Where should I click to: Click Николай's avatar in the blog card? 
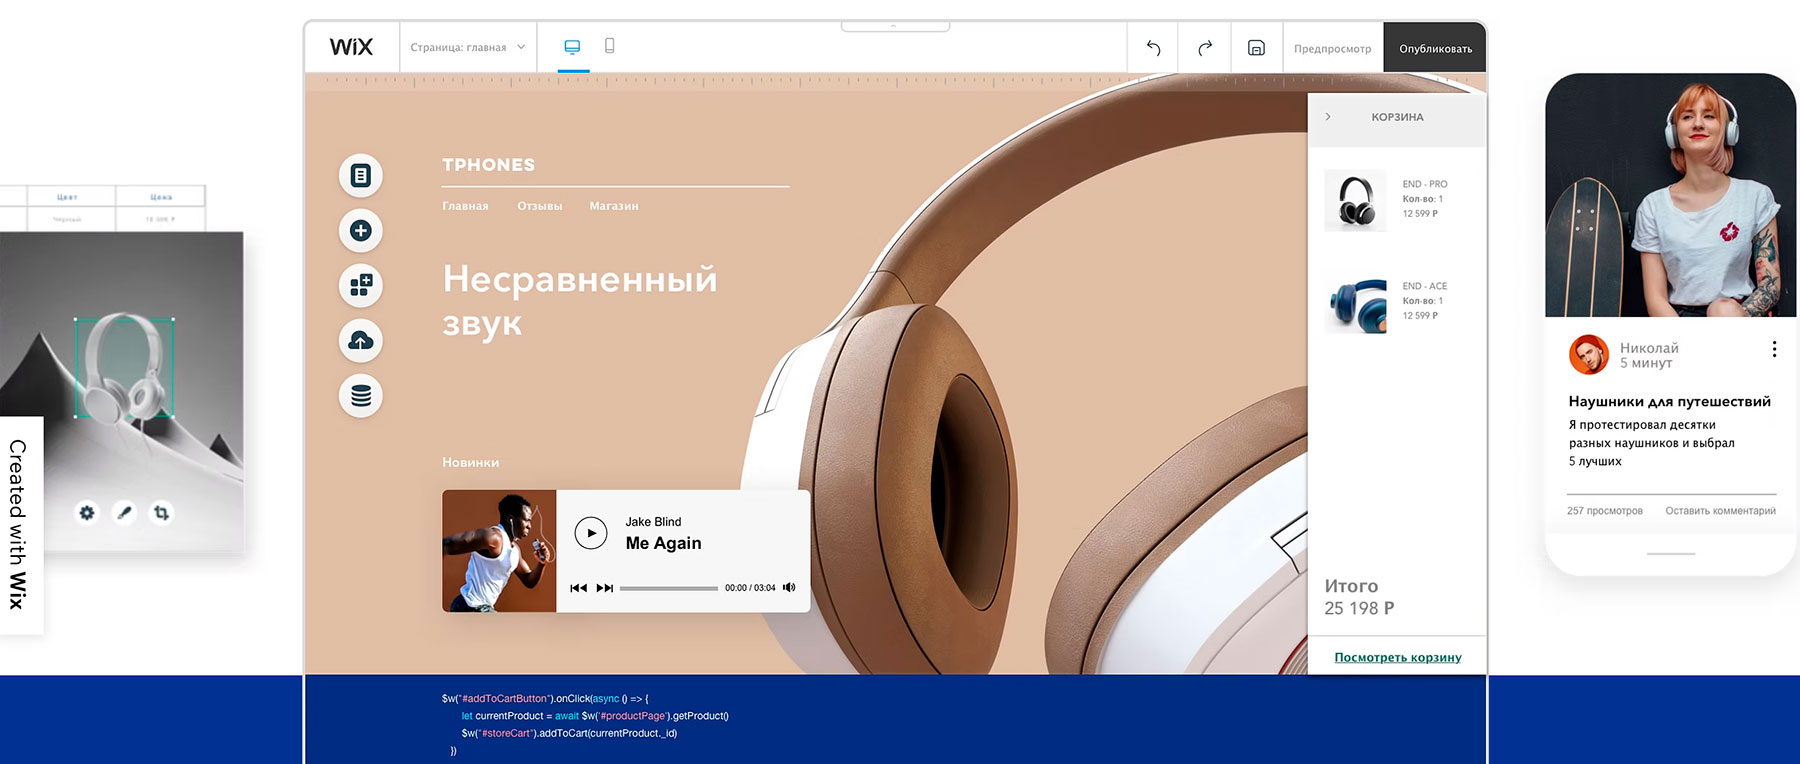tap(1589, 355)
